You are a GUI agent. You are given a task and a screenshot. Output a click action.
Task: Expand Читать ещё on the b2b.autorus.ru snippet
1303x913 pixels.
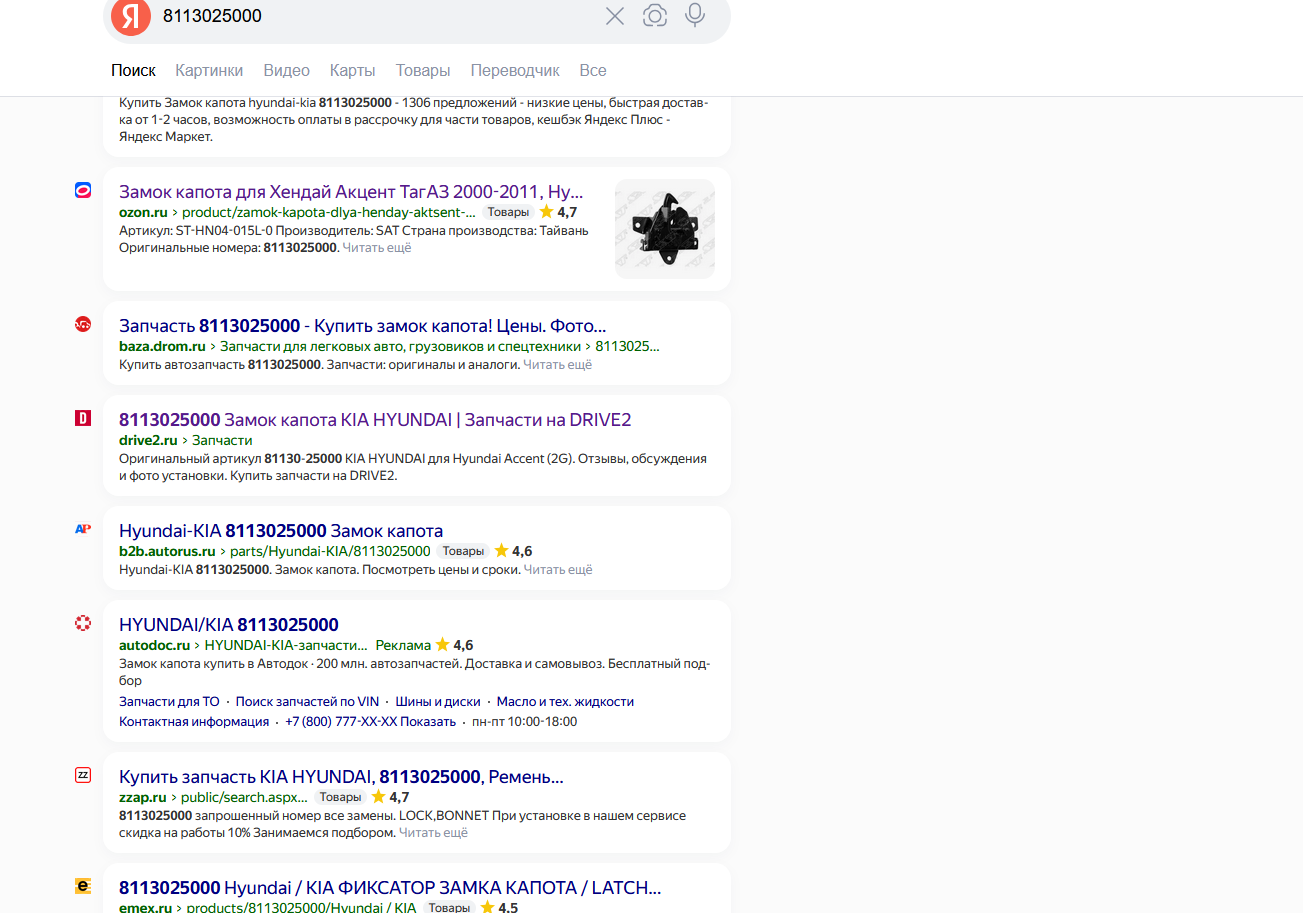click(558, 569)
